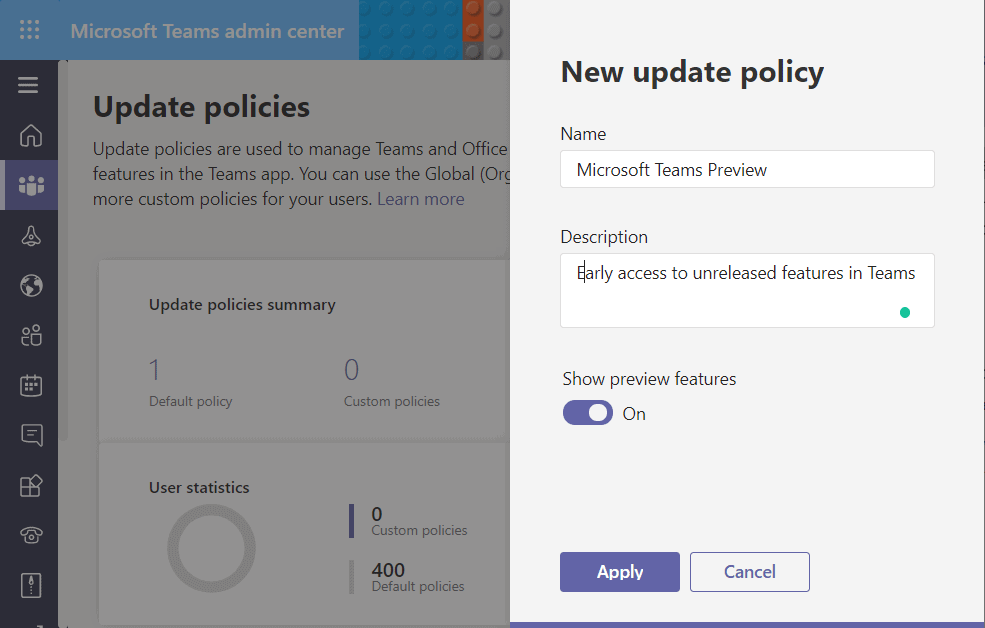Viewport: 985px width, 628px height.
Task: Click the user statistics donut chart
Action: [x=211, y=548]
